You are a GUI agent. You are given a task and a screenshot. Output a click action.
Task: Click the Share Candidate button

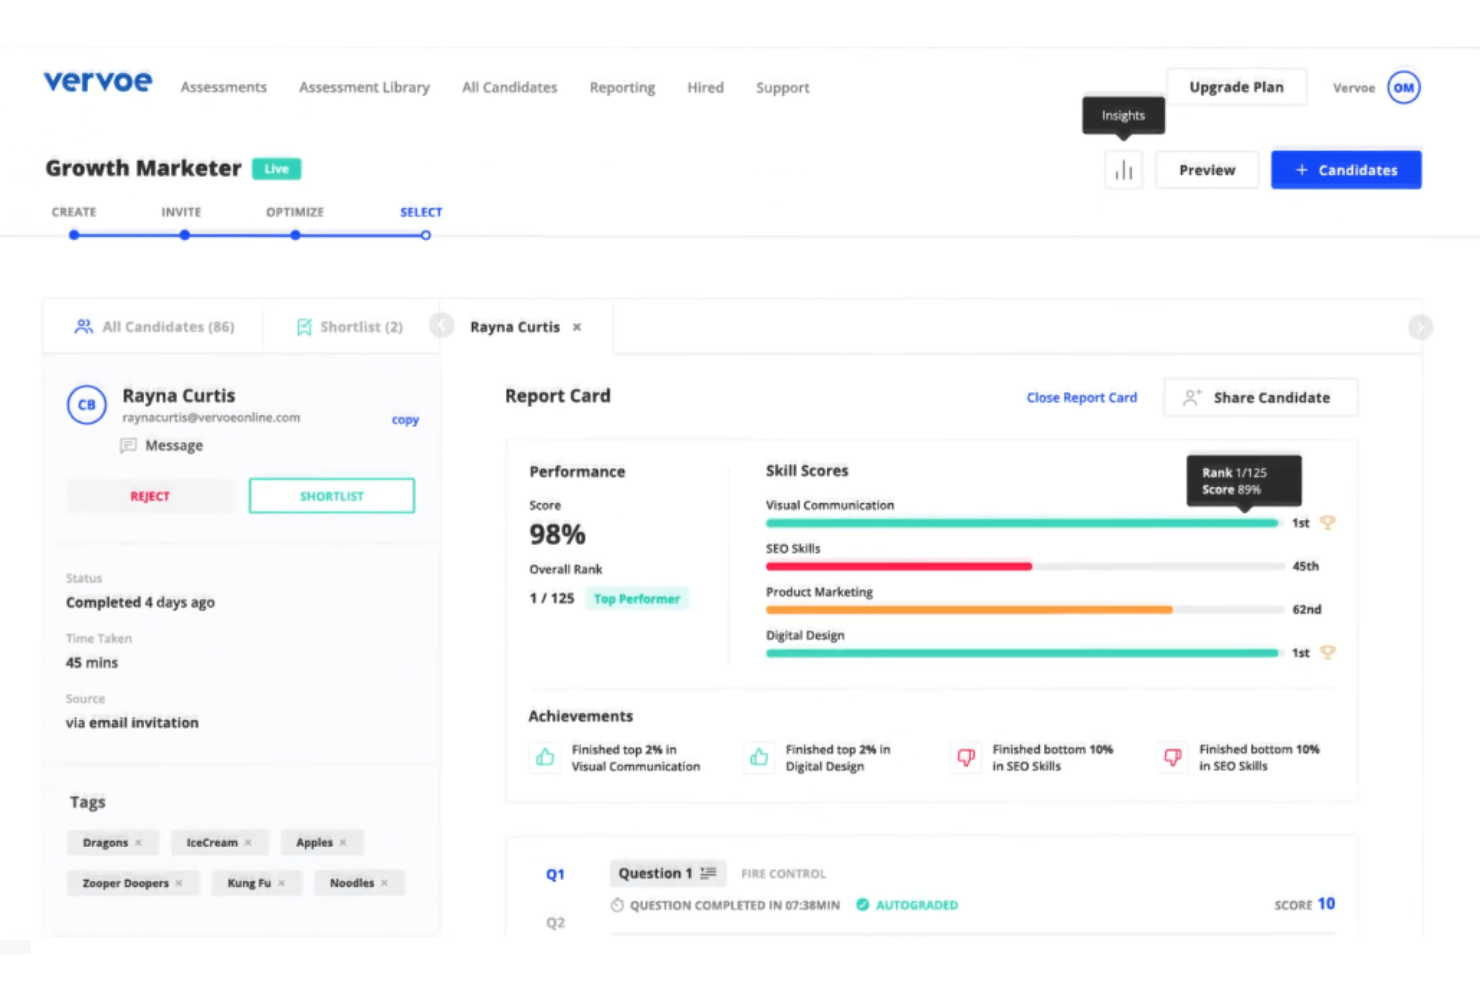tap(1260, 397)
